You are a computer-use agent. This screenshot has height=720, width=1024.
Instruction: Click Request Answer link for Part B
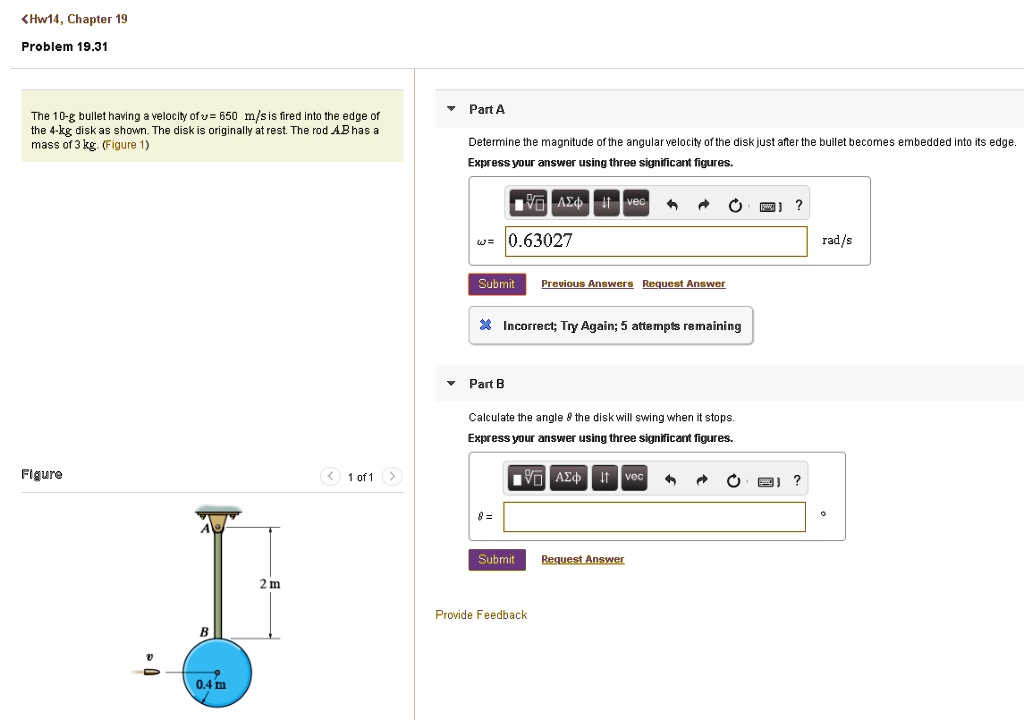click(582, 560)
